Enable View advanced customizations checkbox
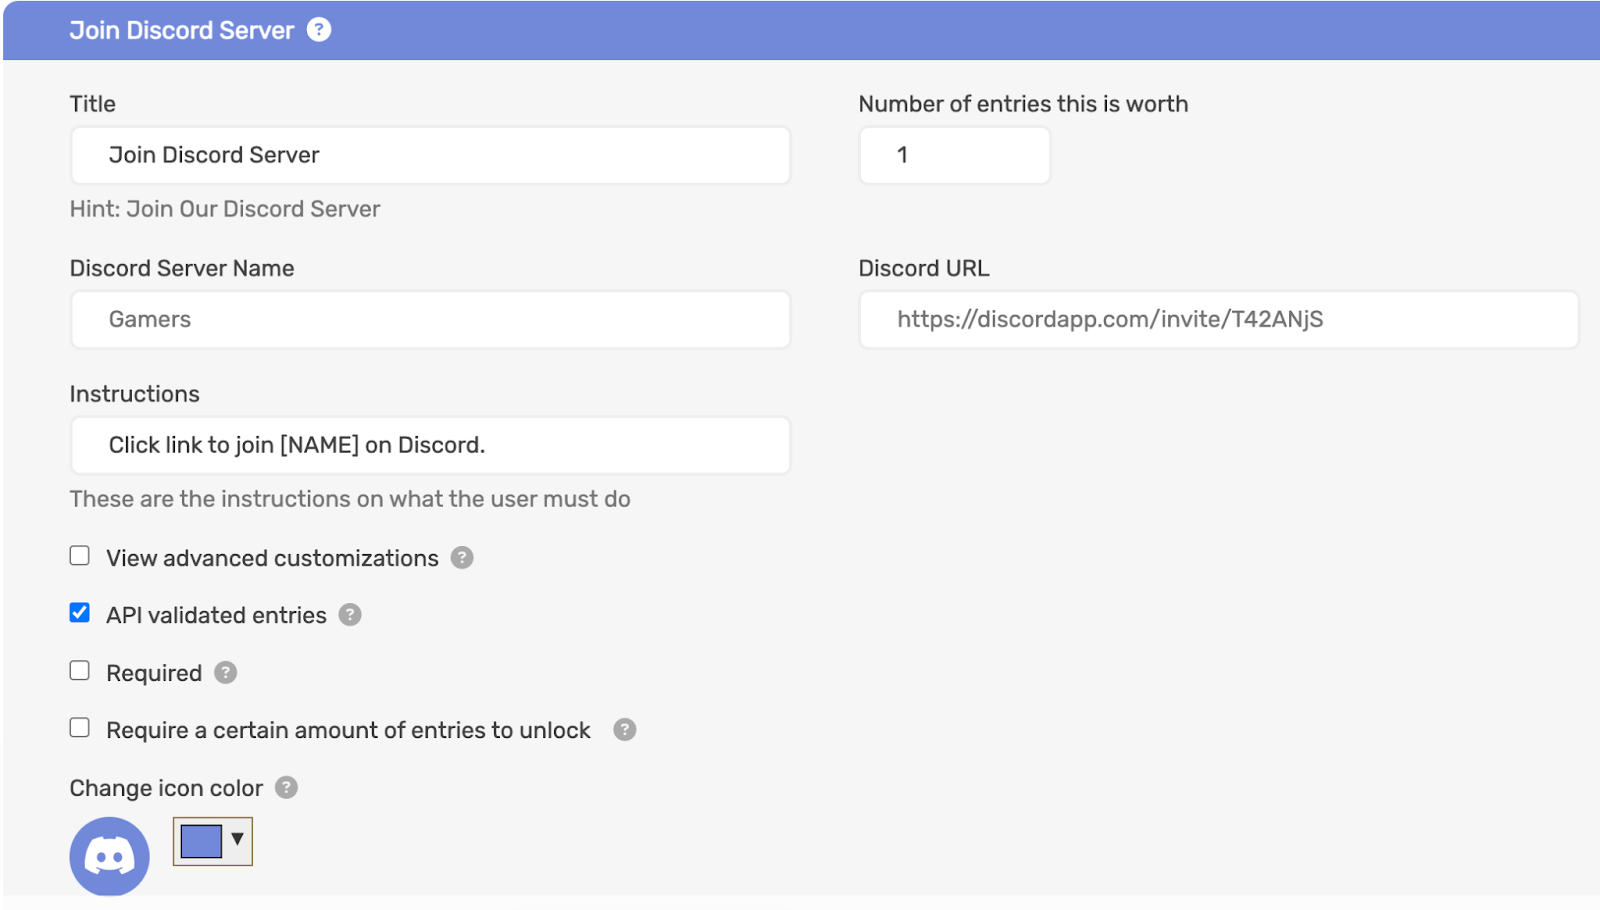The image size is (1600, 910). point(80,556)
